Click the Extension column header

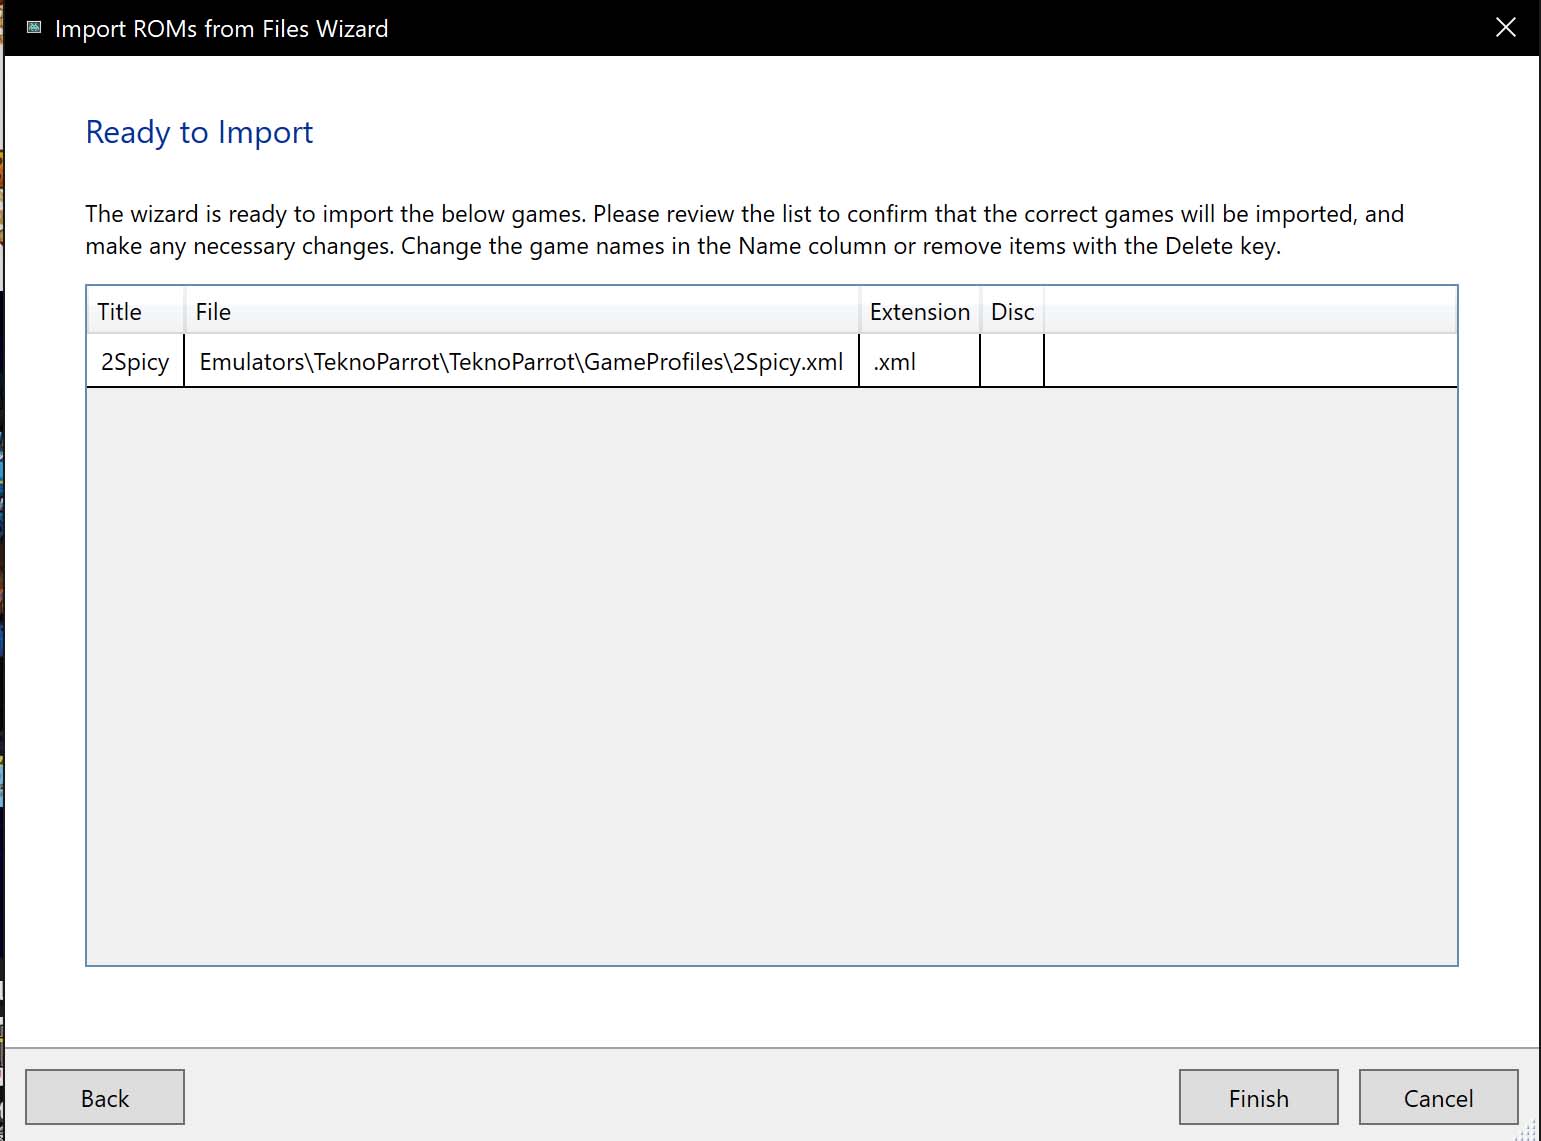click(919, 312)
